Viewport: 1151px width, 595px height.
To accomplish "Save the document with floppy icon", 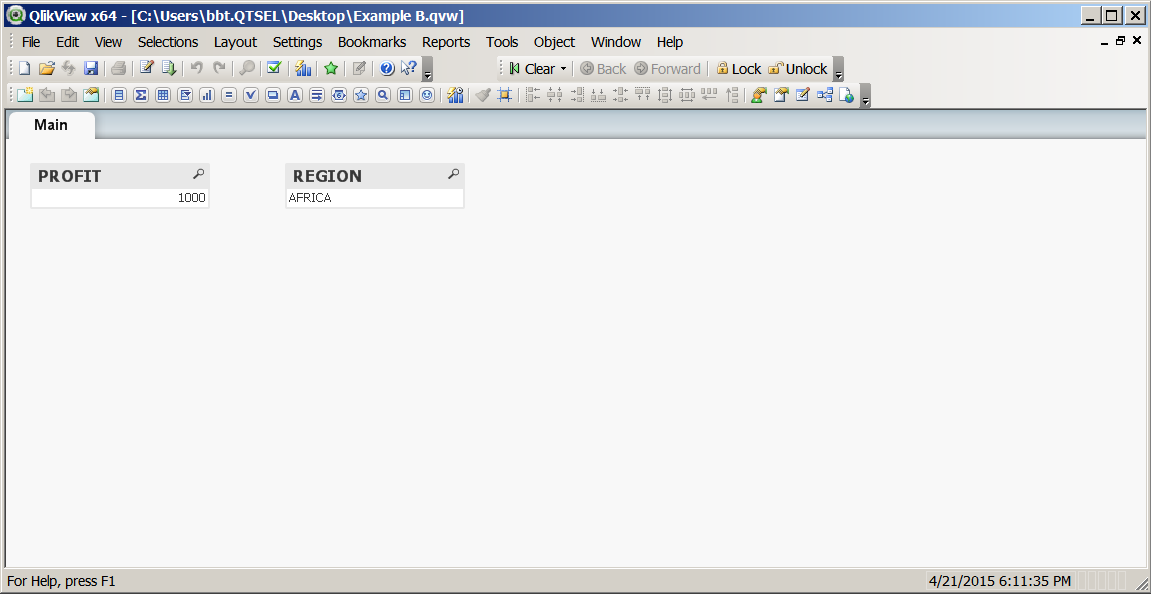I will 91,68.
